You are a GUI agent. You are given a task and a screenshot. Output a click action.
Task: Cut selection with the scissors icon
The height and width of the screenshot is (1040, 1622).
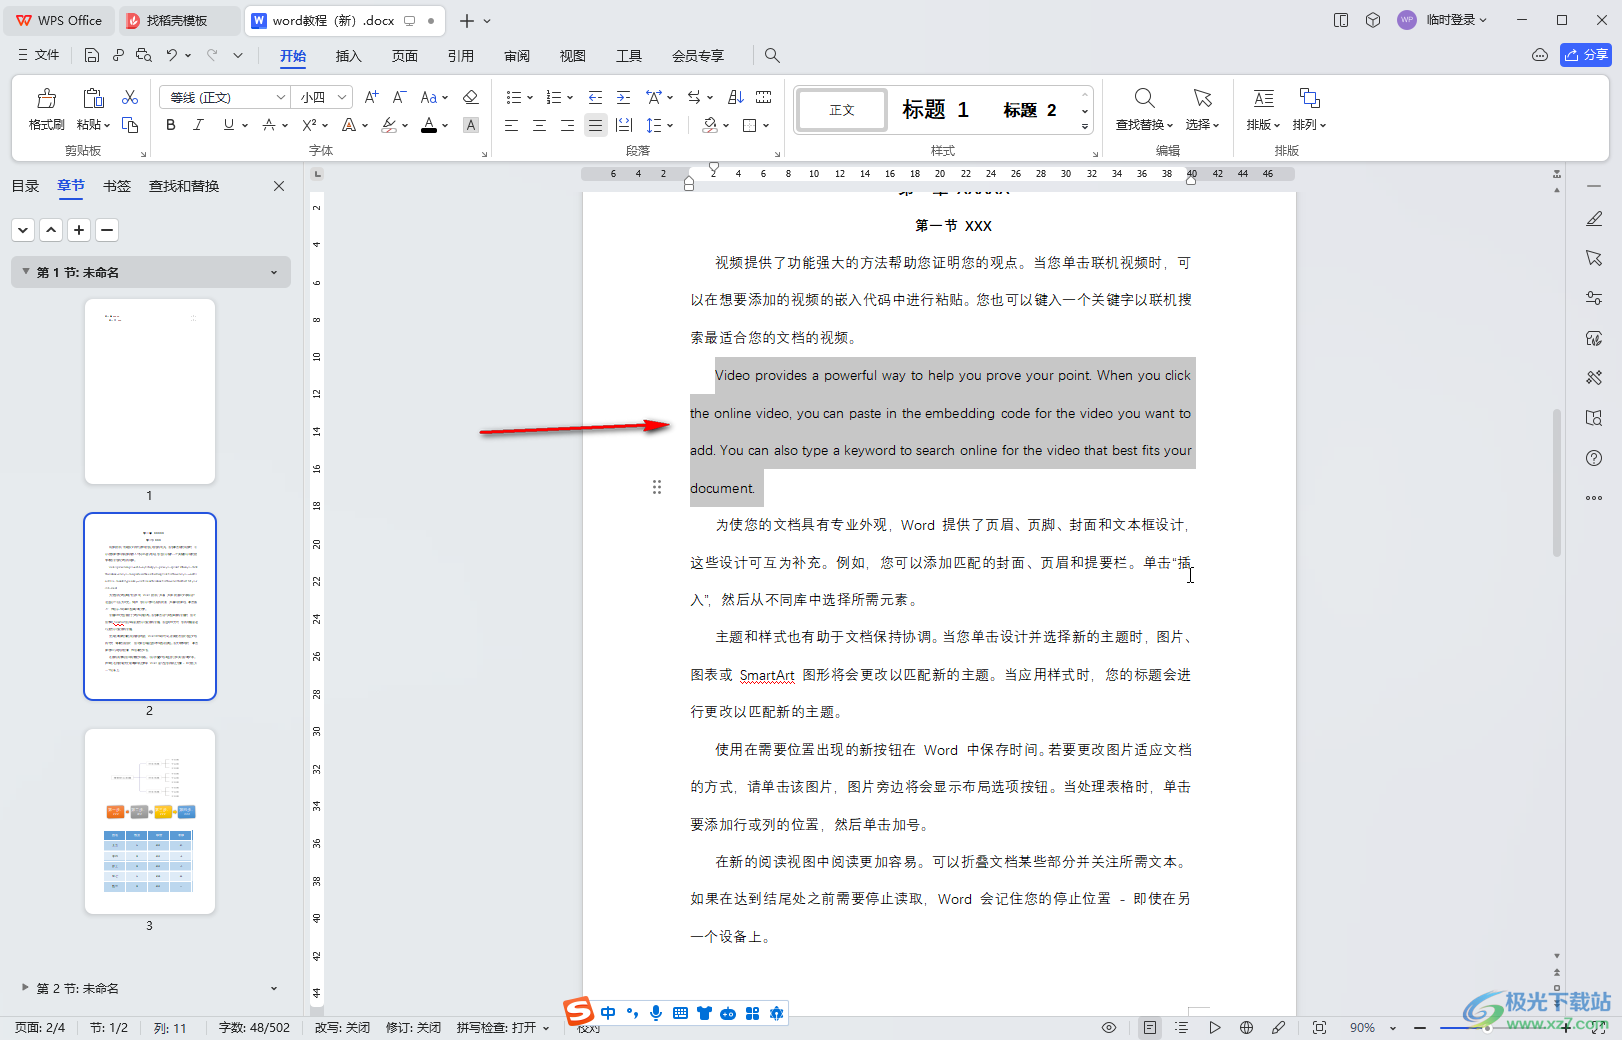[x=130, y=97]
